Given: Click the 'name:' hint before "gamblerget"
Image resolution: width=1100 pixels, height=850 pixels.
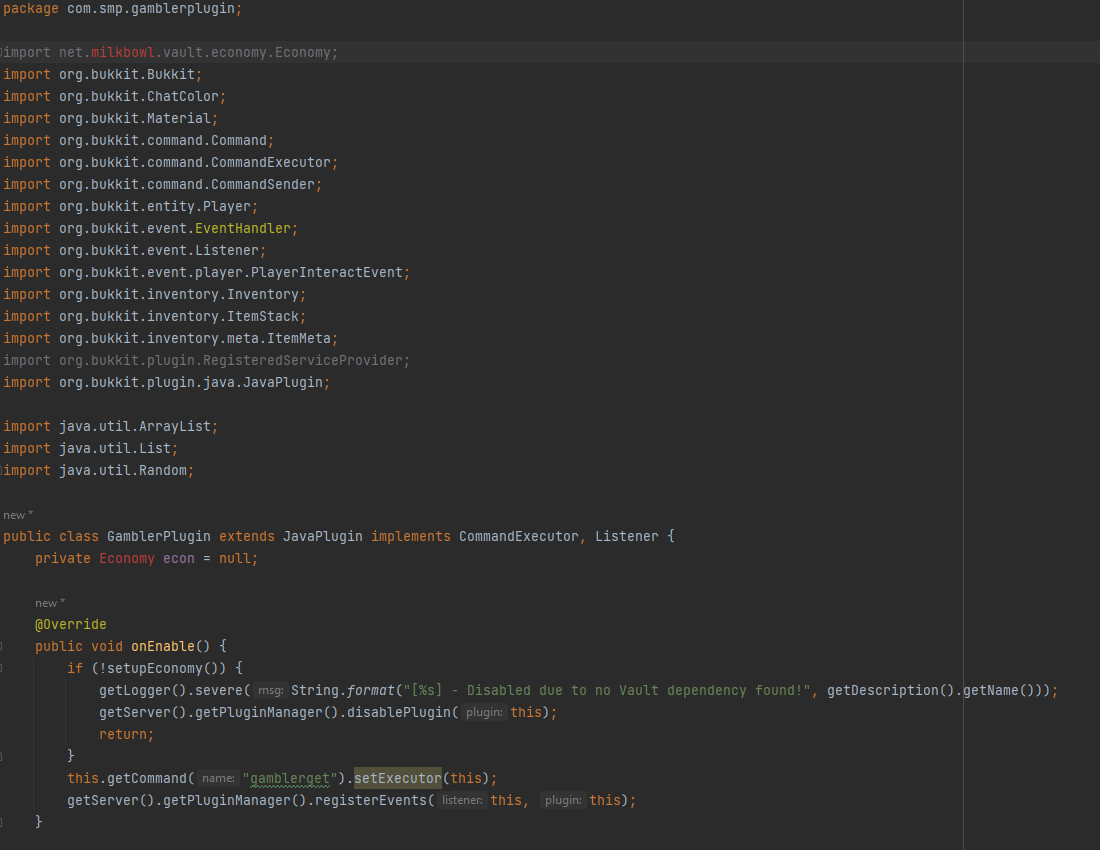Looking at the screenshot, I should pos(218,778).
